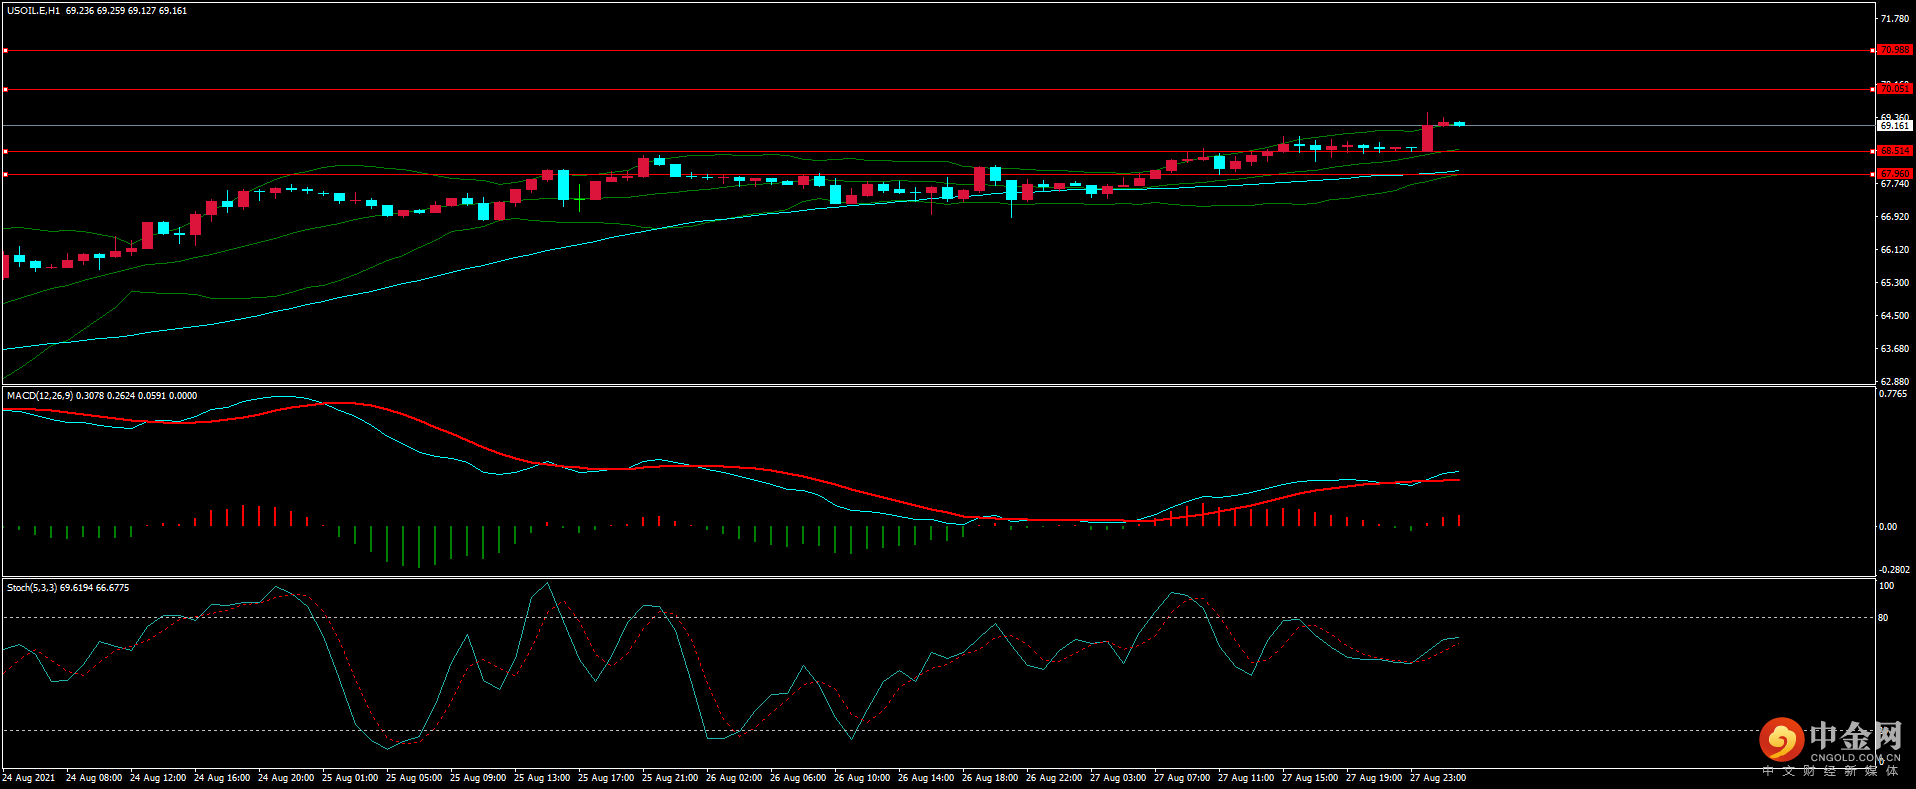The height and width of the screenshot is (789, 1916).
Task: Click the 69.161 current price tag
Action: tap(1895, 126)
